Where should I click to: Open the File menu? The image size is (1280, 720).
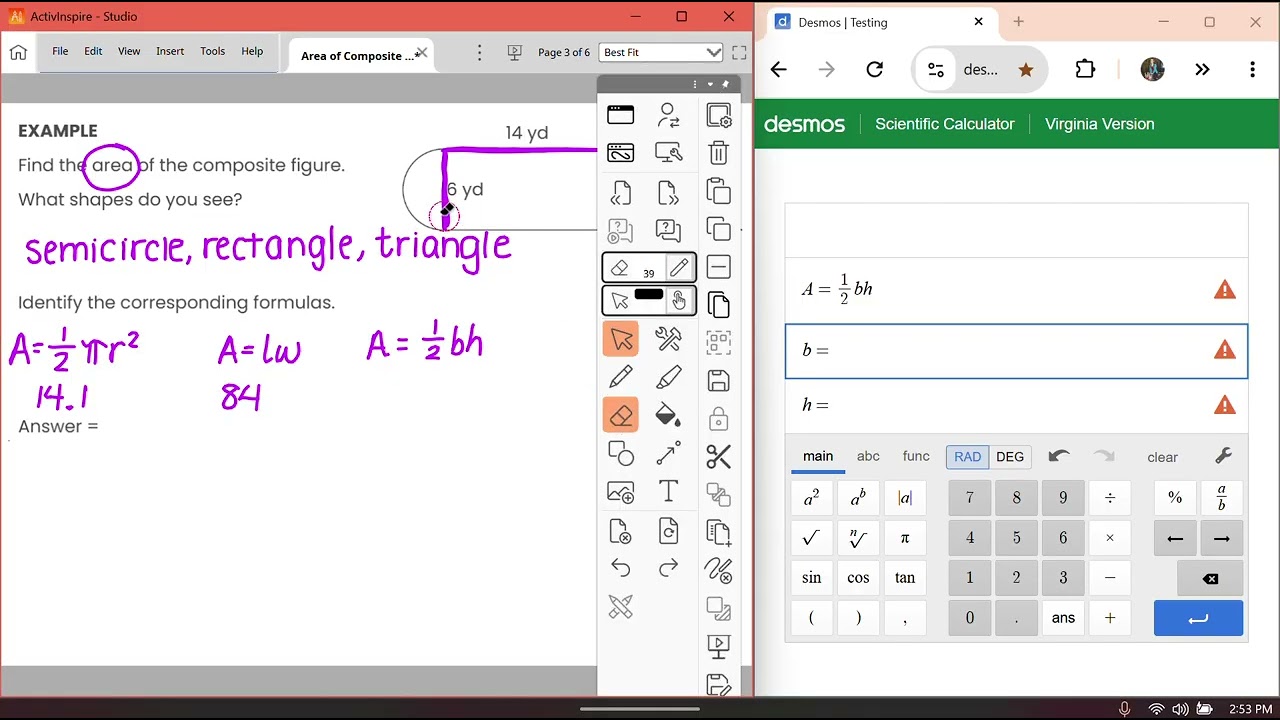point(60,51)
